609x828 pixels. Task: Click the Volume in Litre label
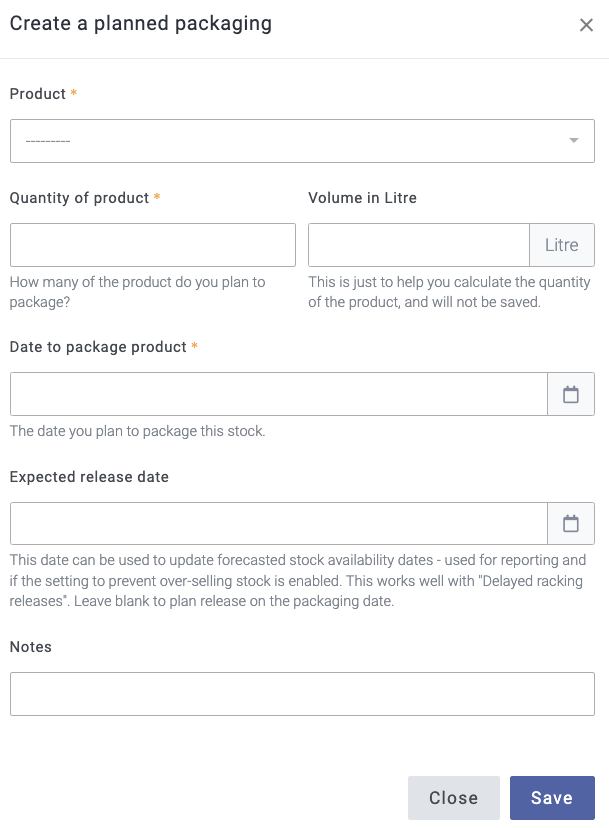point(362,198)
